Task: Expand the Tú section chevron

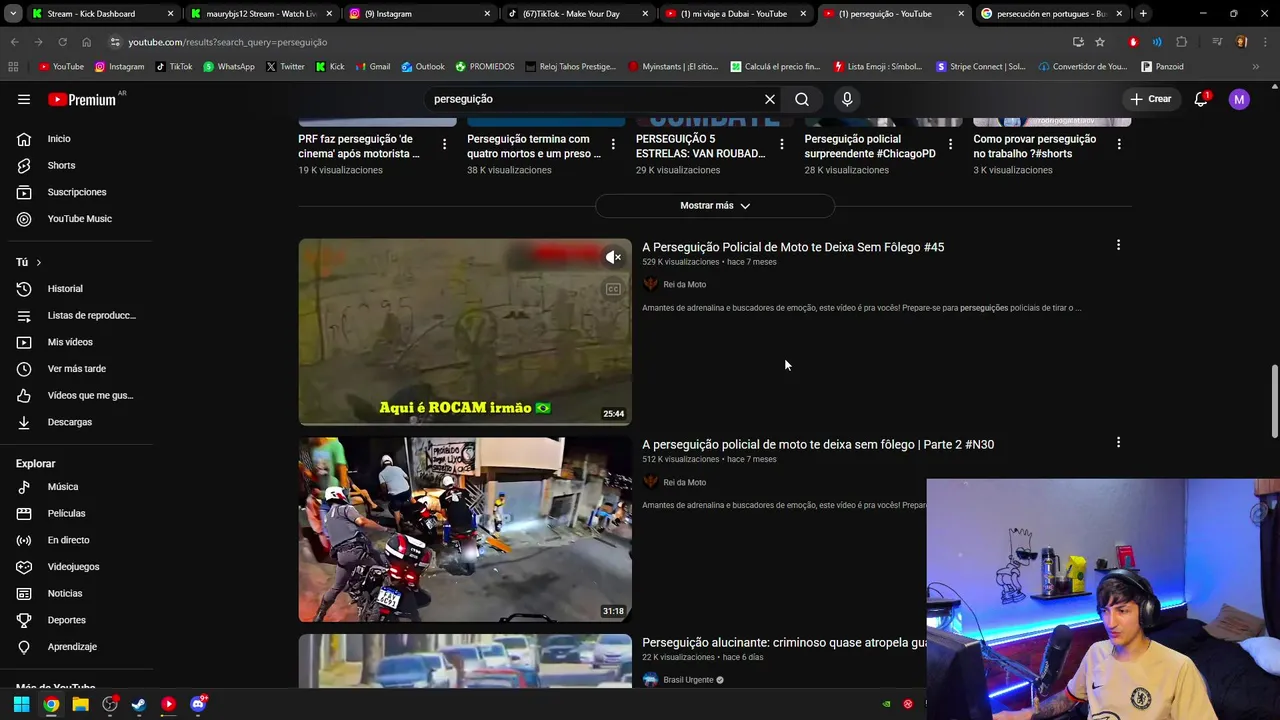Action: [38, 262]
